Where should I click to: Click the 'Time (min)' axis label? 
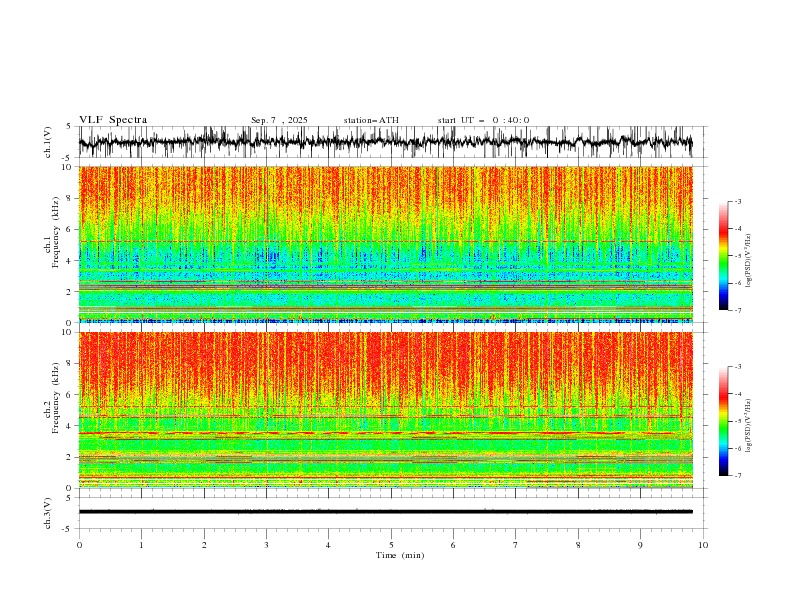coord(400,555)
